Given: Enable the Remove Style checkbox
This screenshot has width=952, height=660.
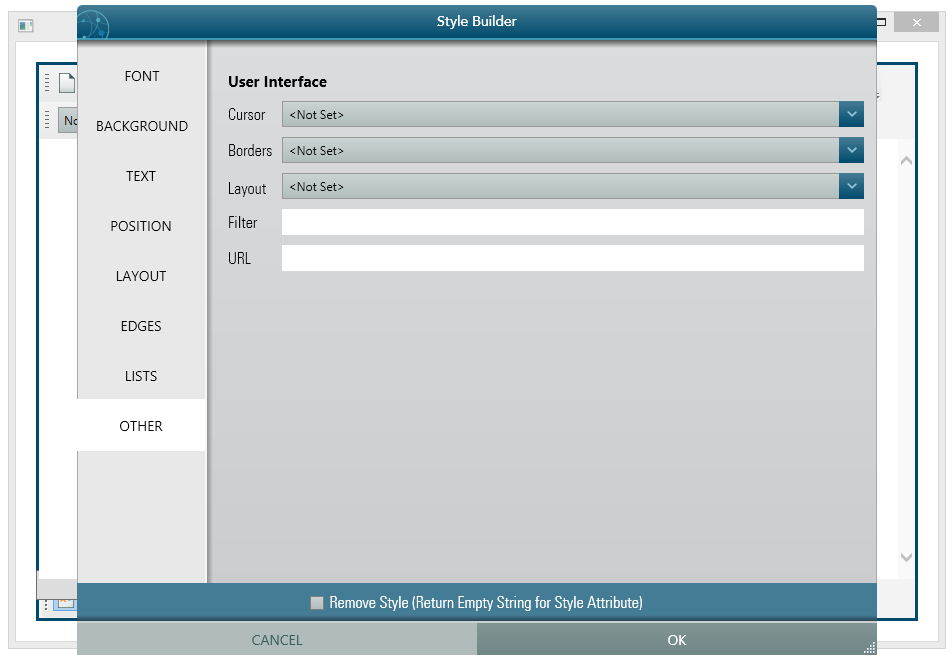Looking at the screenshot, I should [x=317, y=602].
